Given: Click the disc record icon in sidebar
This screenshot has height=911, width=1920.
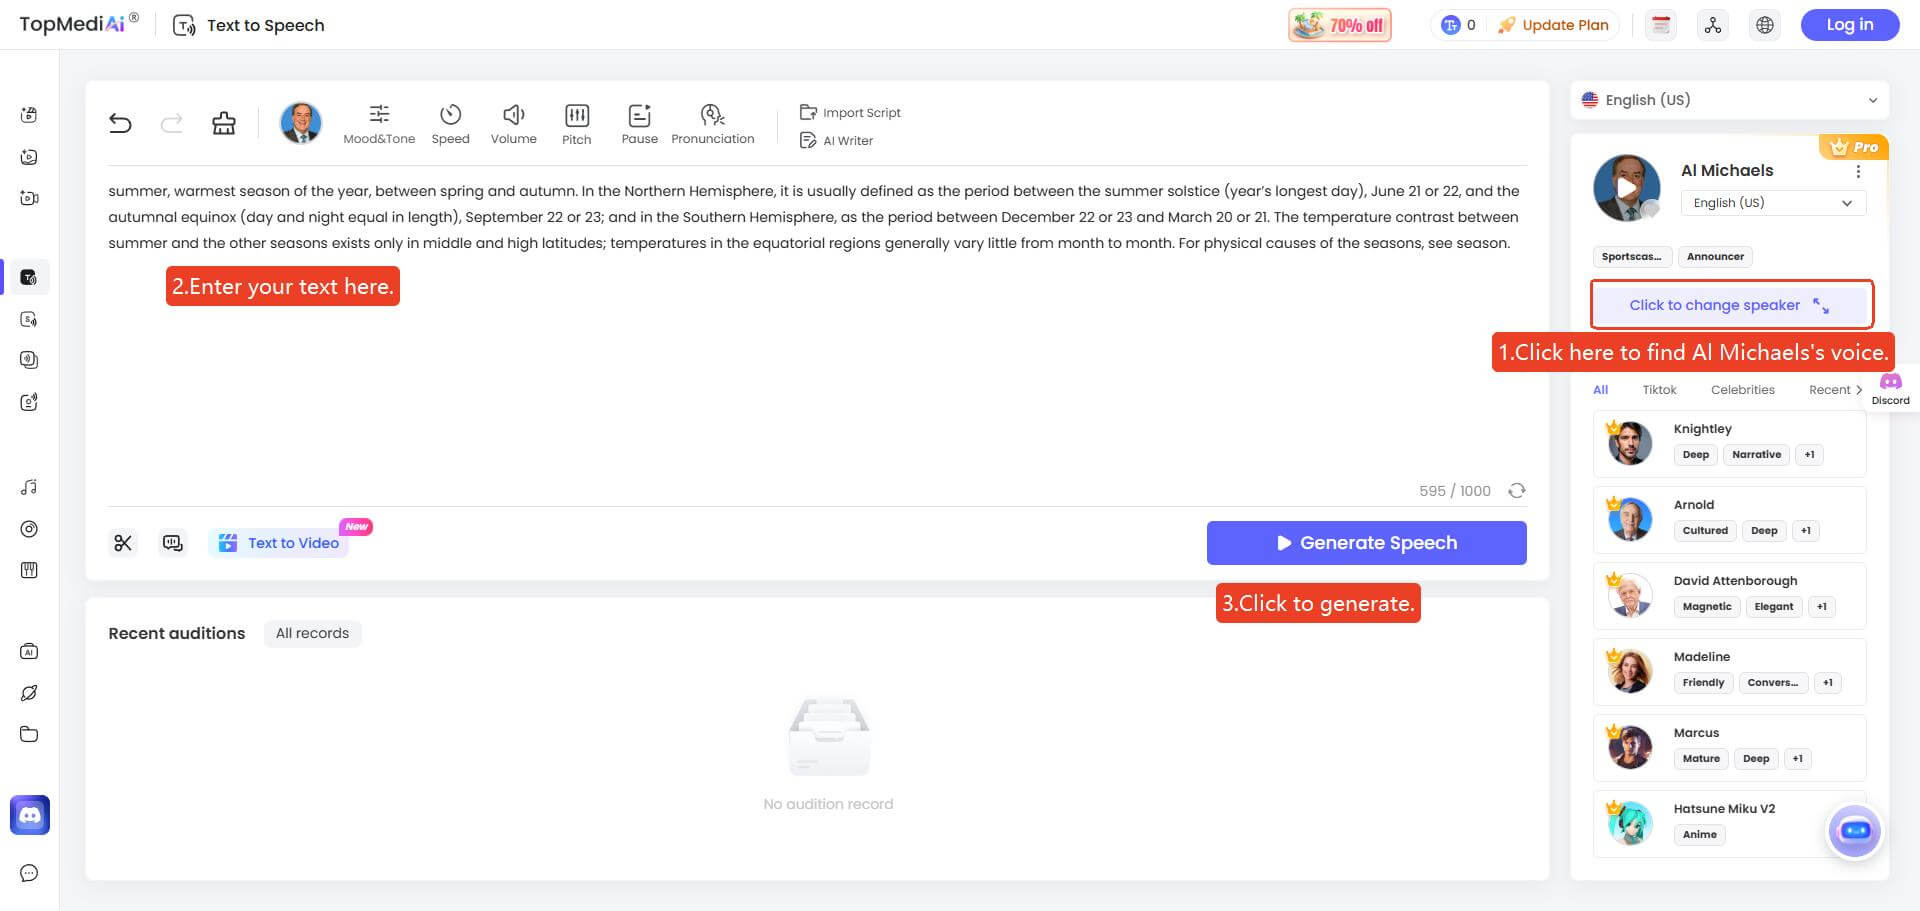Looking at the screenshot, I should pyautogui.click(x=29, y=529).
